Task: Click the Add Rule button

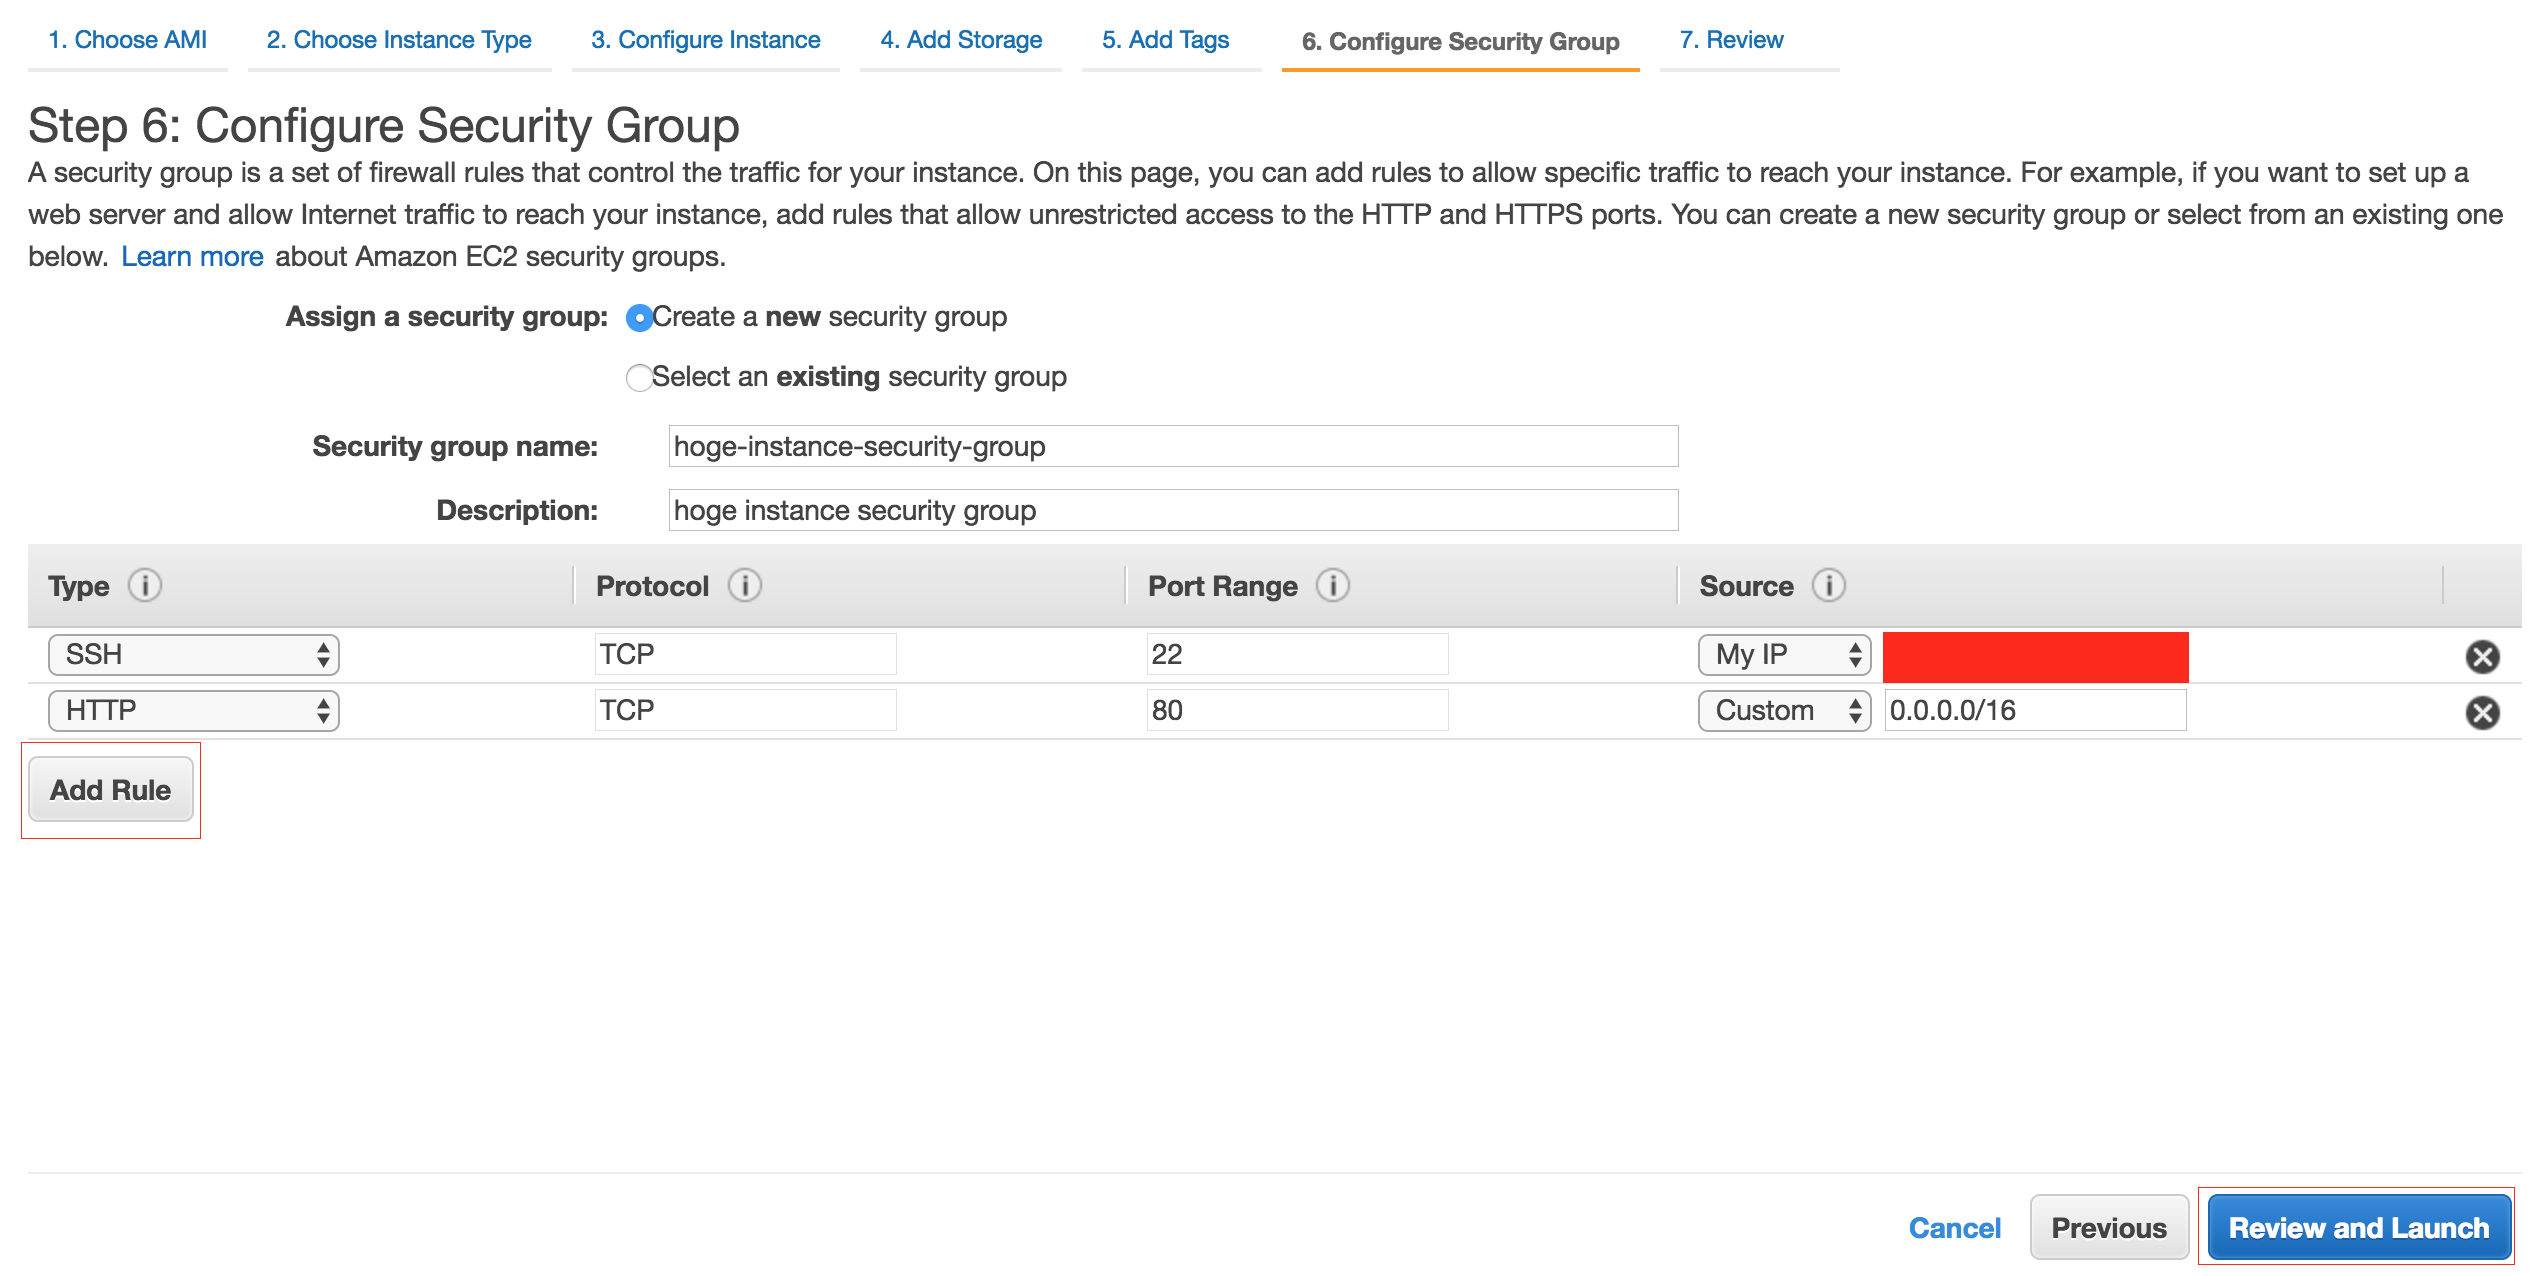Action: (111, 790)
